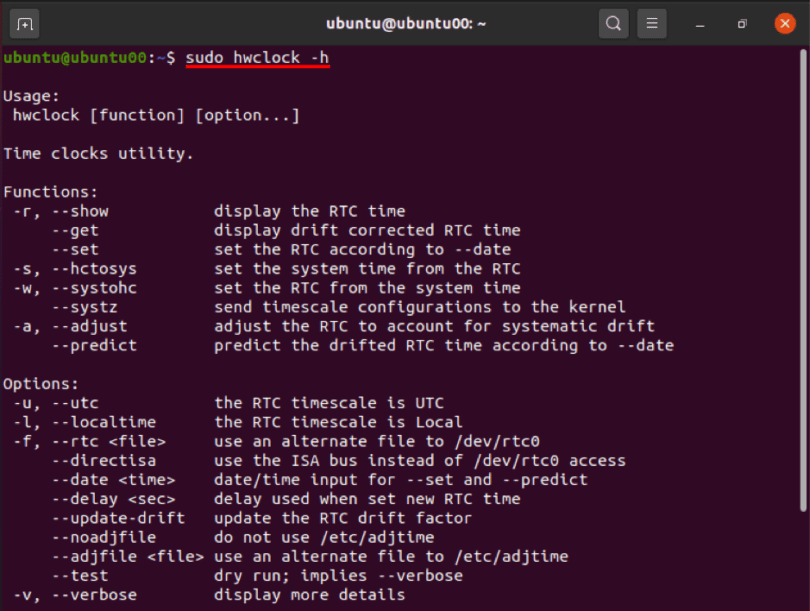Open the hamburger menu
Image resolution: width=810 pixels, height=611 pixels.
(651, 22)
